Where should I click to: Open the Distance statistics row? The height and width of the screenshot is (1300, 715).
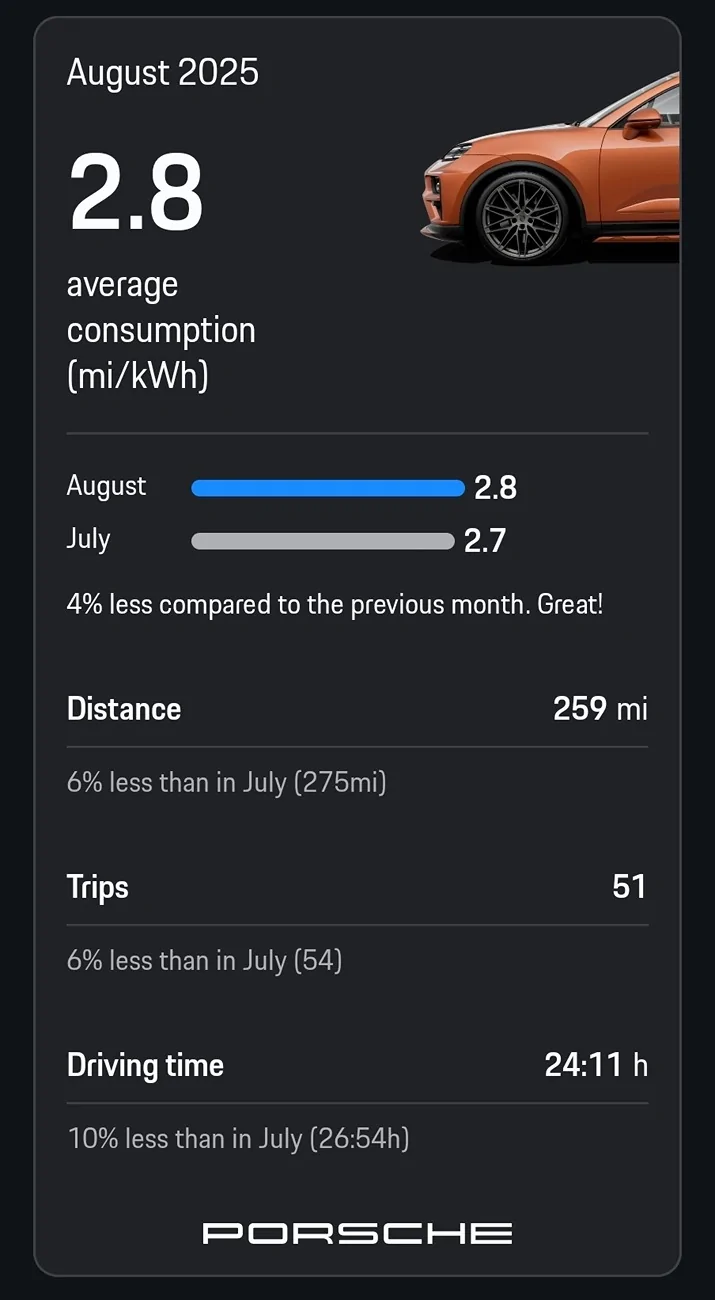[x=124, y=709]
